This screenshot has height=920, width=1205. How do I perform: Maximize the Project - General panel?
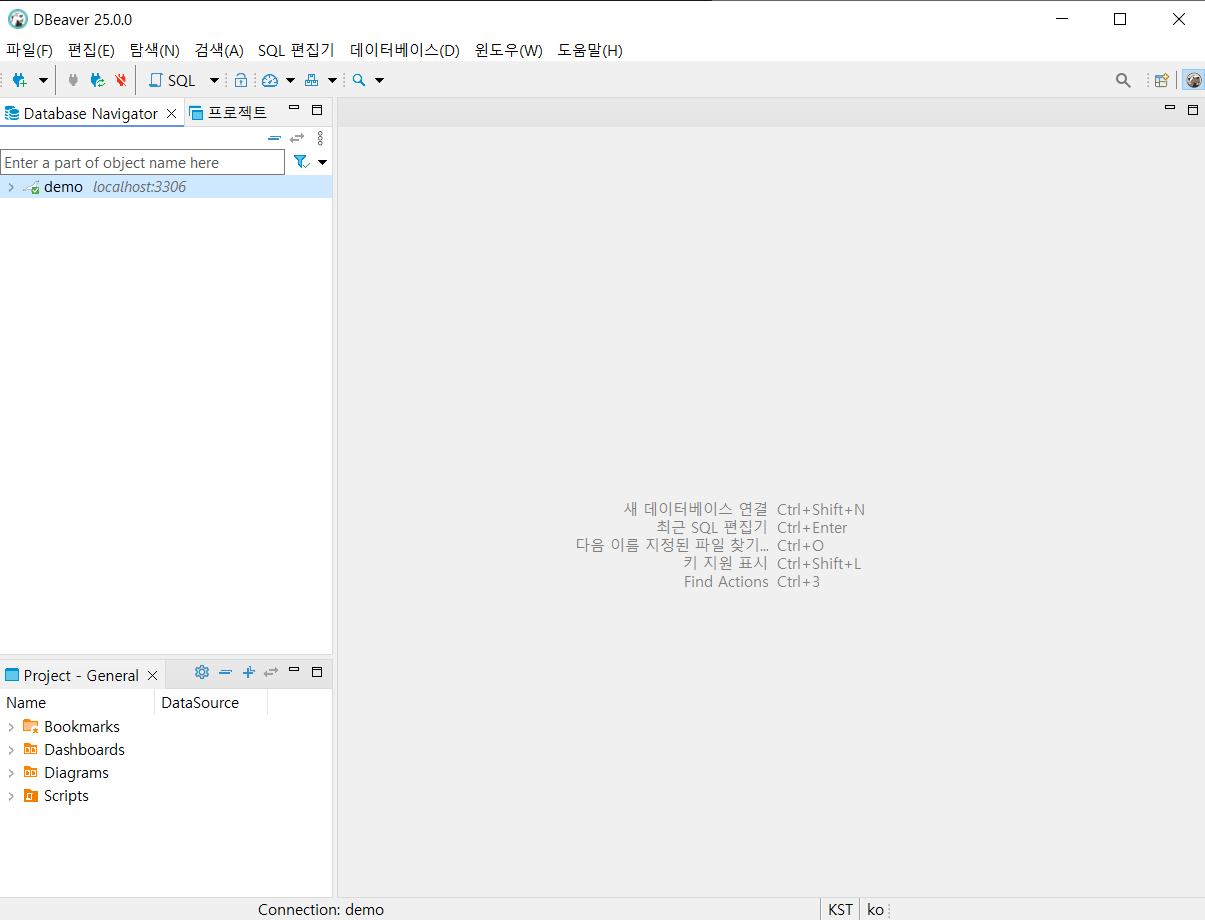(x=317, y=672)
